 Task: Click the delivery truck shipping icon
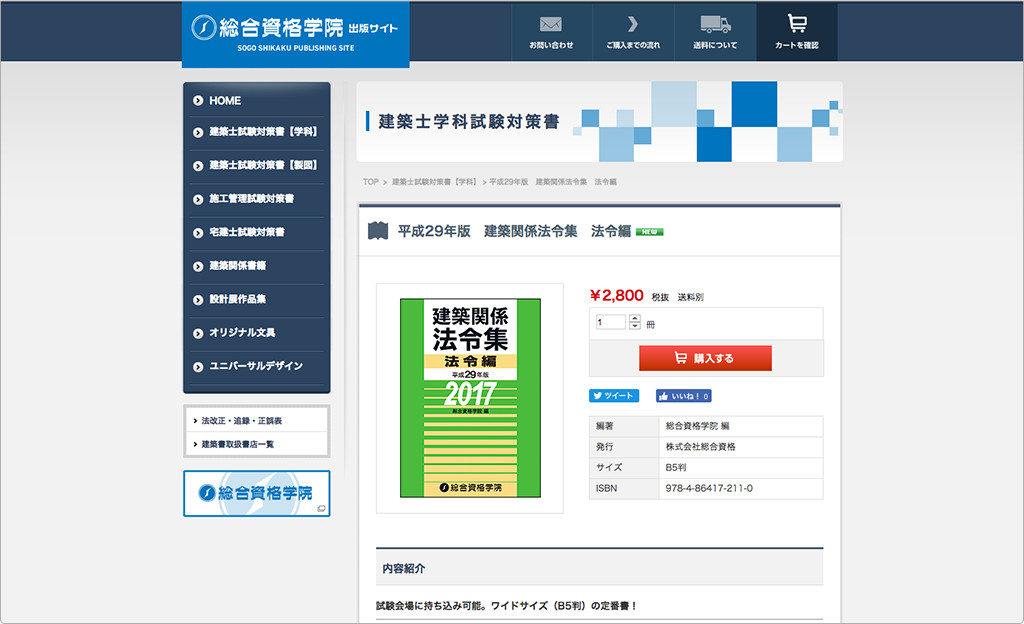(x=715, y=24)
